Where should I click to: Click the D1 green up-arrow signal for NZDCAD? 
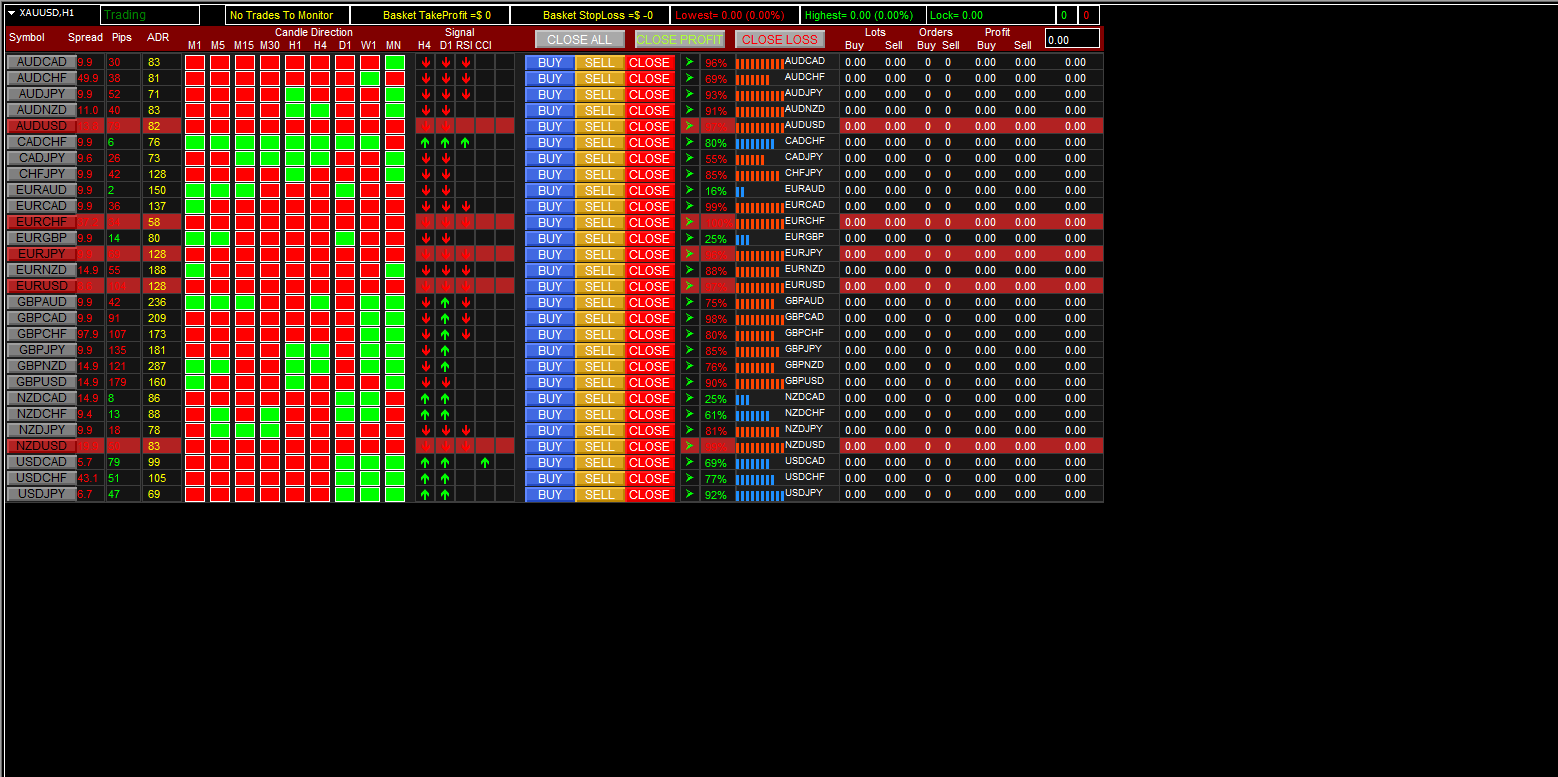tap(445, 398)
